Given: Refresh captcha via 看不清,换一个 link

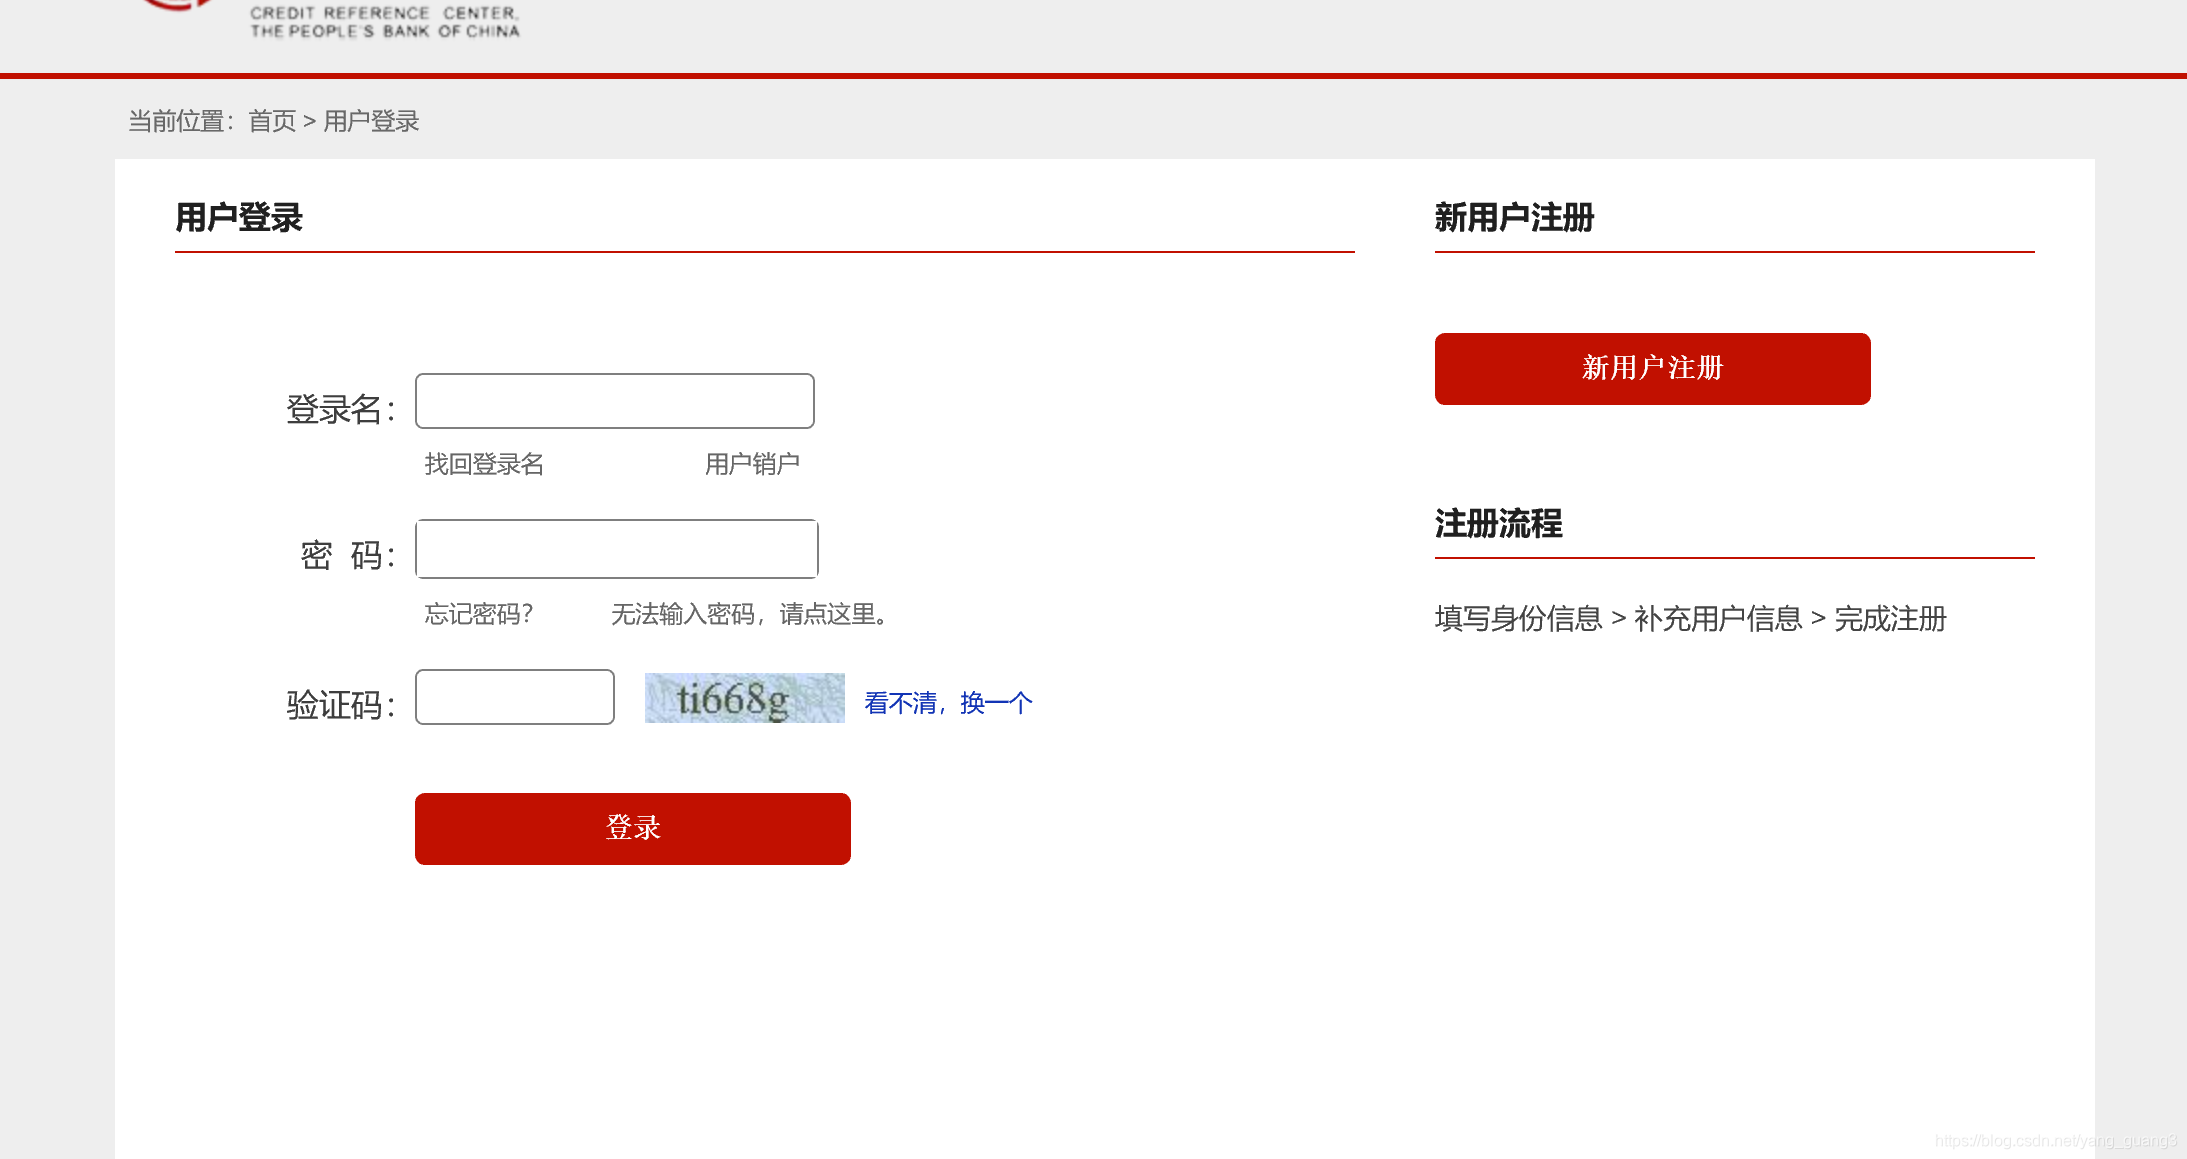Looking at the screenshot, I should 947,703.
